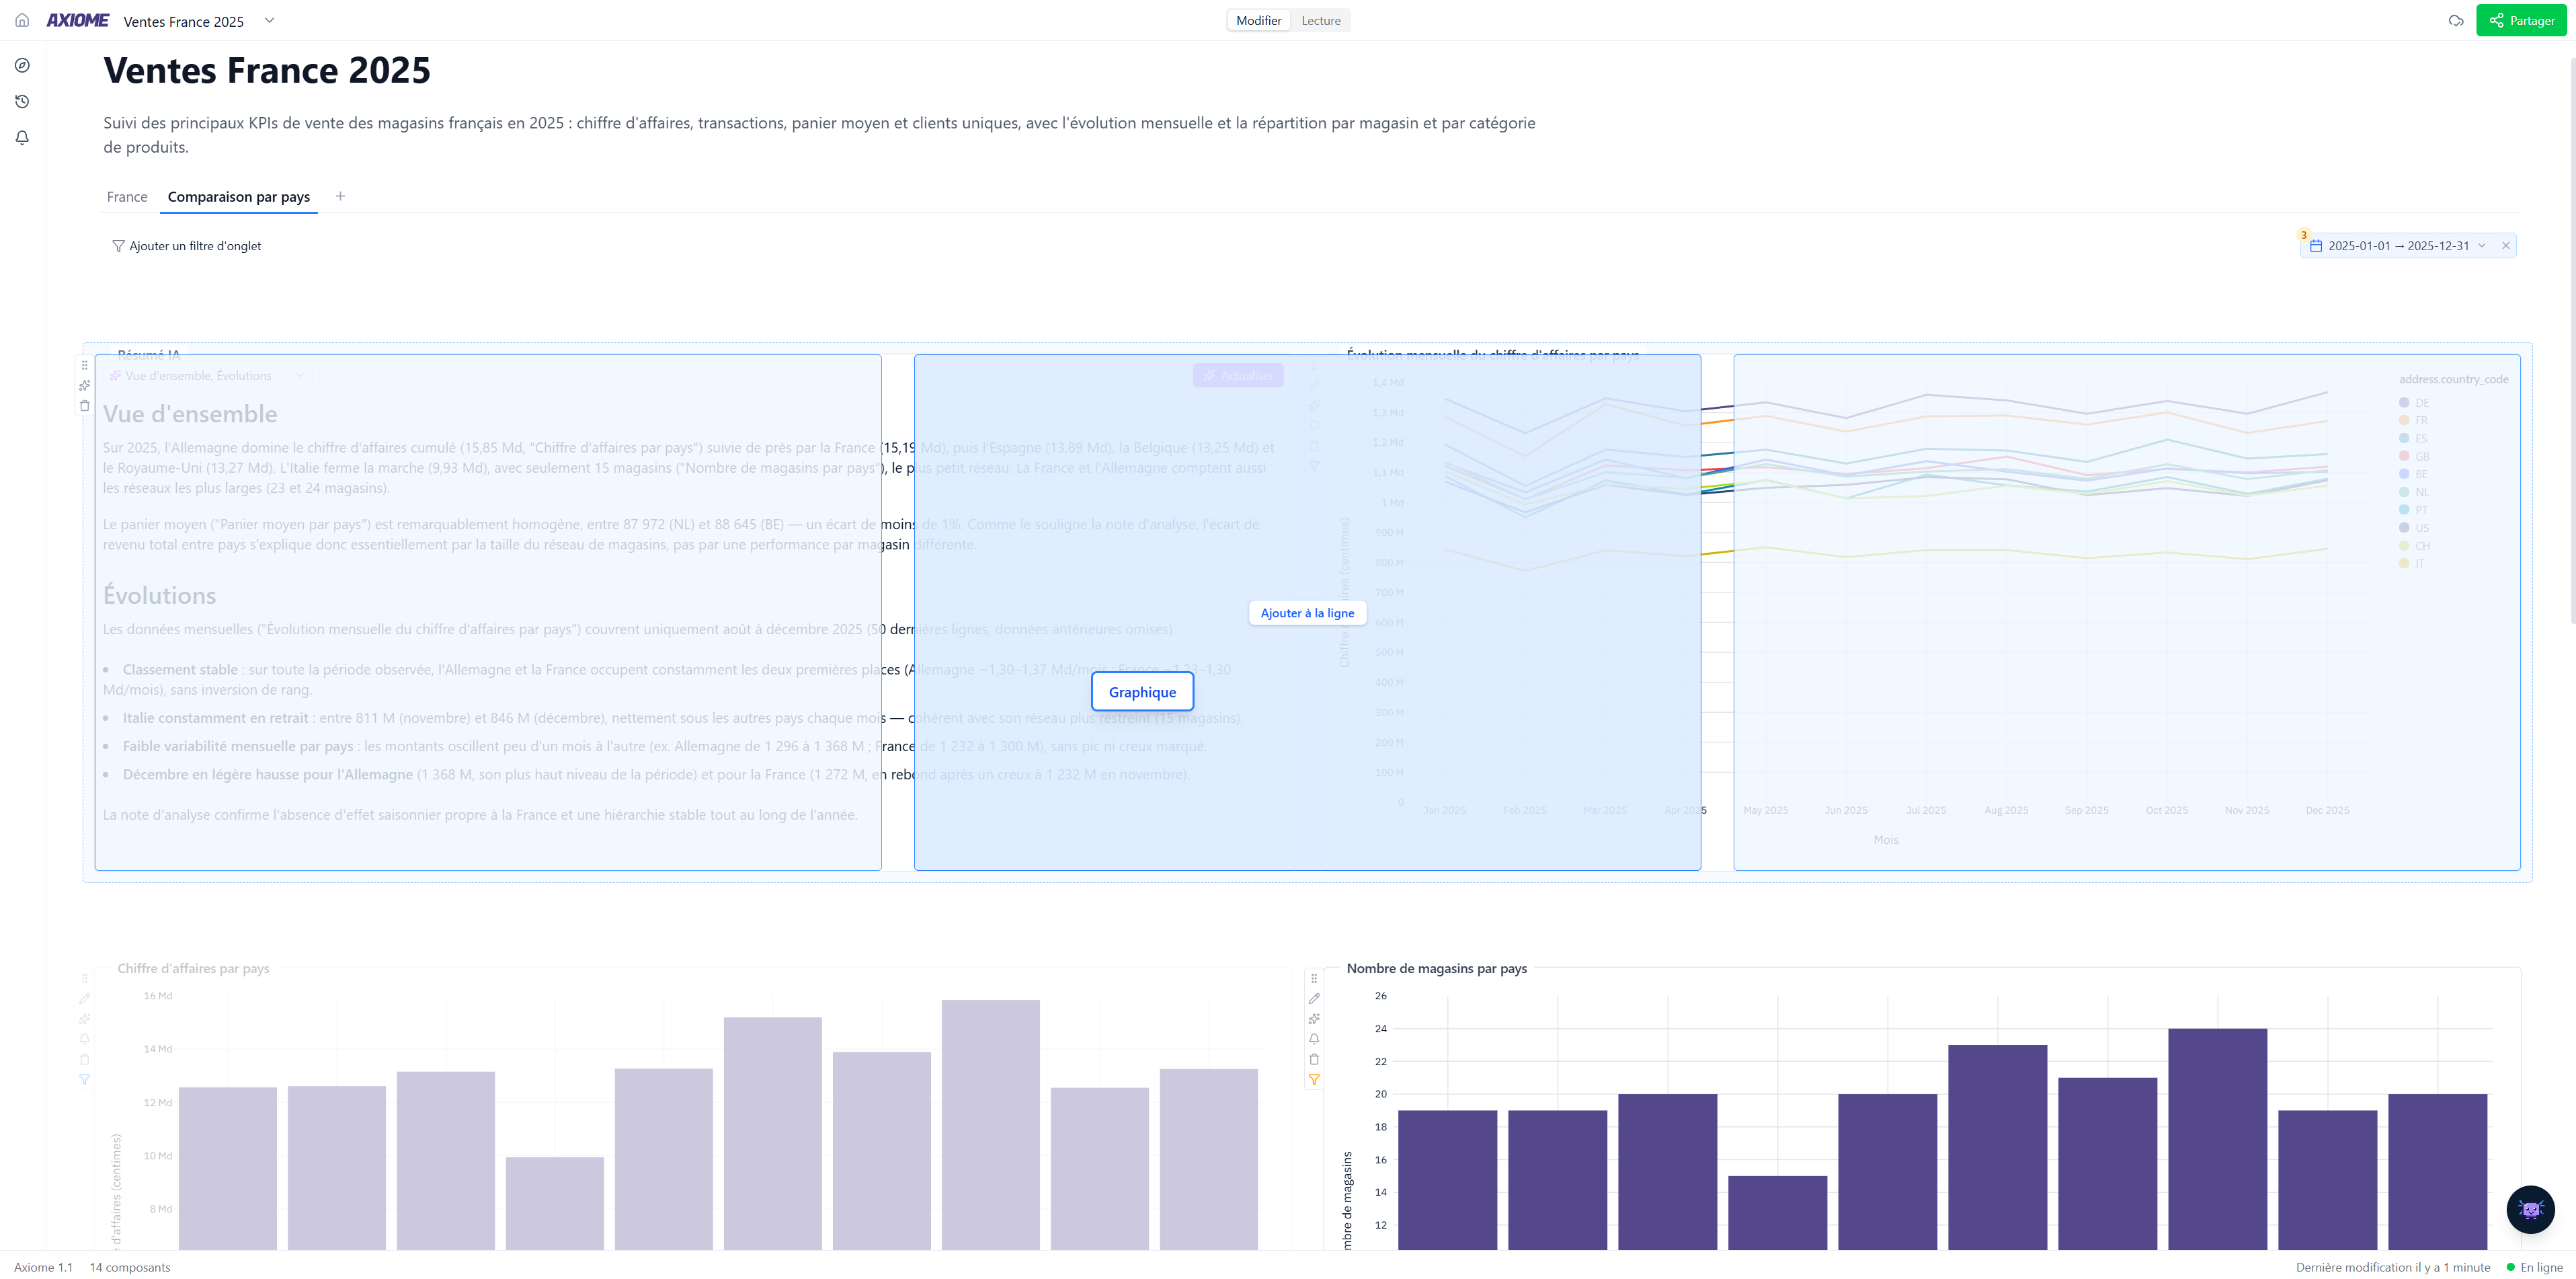The width and height of the screenshot is (2576, 1279).
Task: Click the "En ligne" status indicator
Action: point(2534,1268)
